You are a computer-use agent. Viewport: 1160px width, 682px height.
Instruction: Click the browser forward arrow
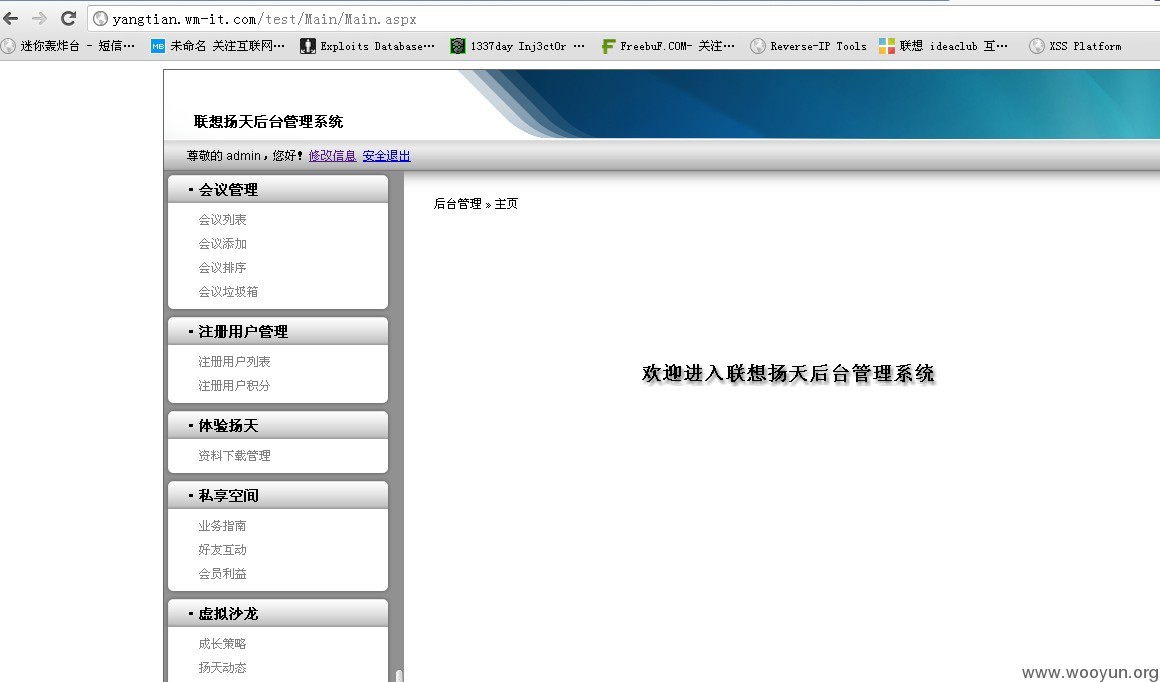pos(39,18)
